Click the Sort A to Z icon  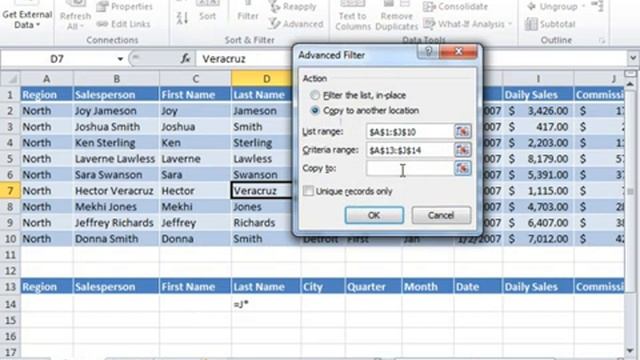[182, 18]
